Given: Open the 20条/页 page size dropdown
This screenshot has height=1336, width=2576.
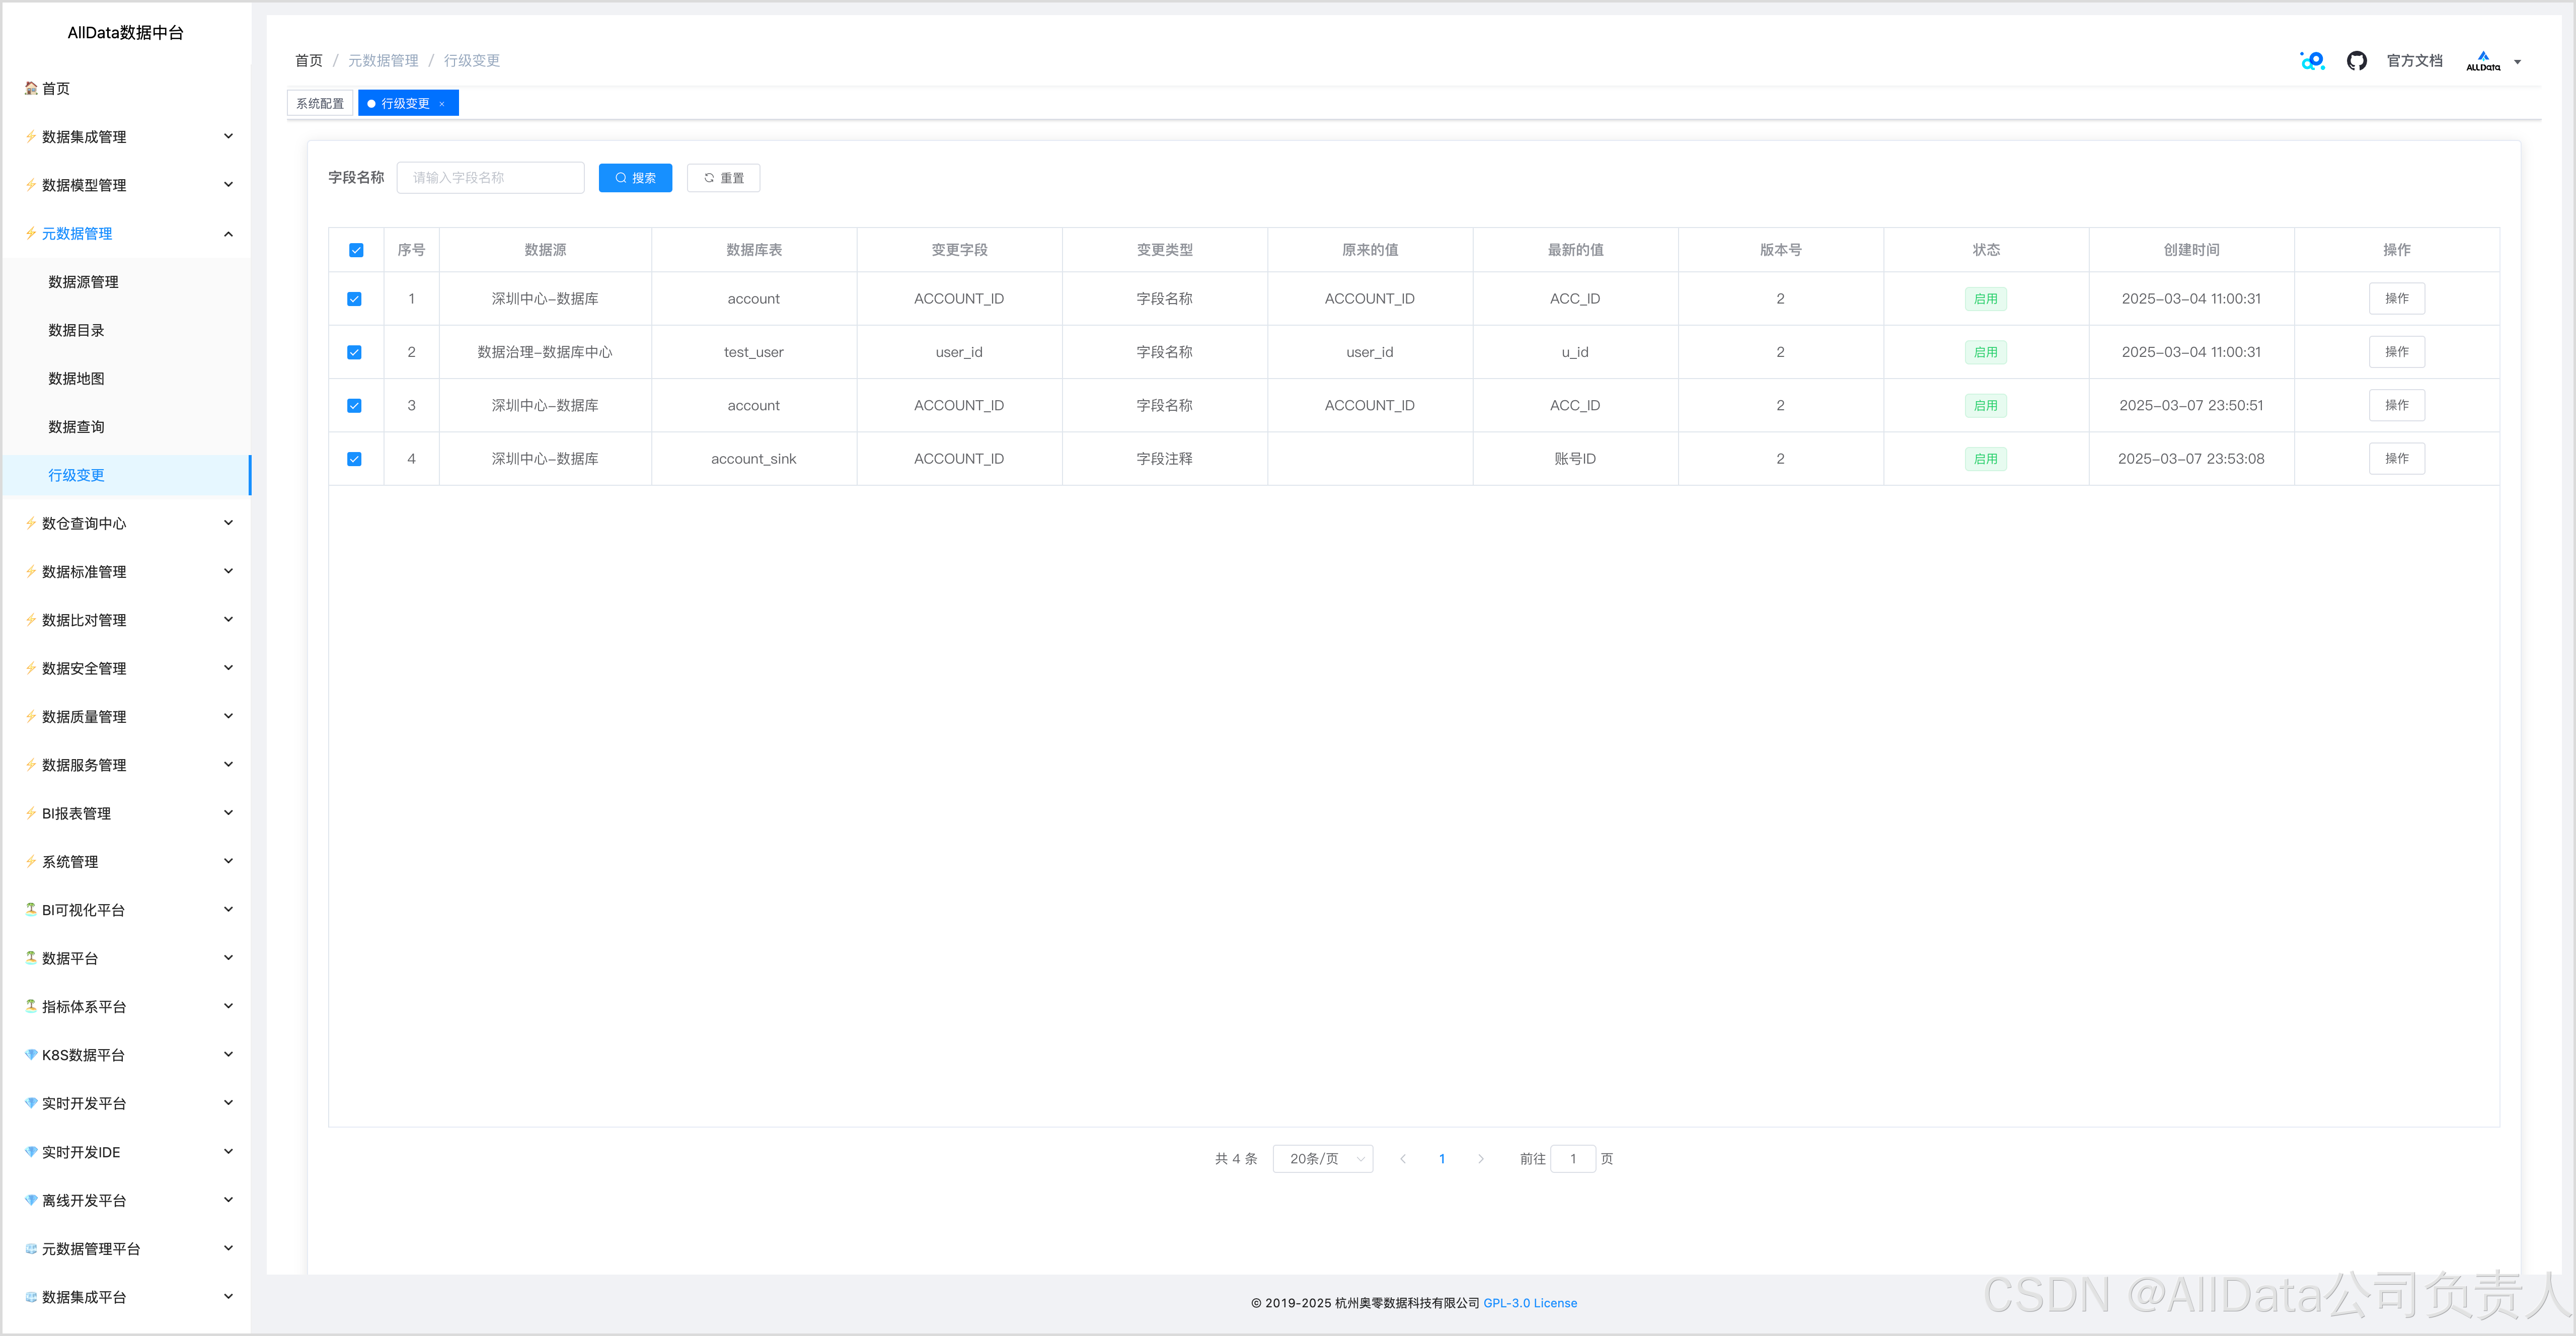Looking at the screenshot, I should 1322,1159.
